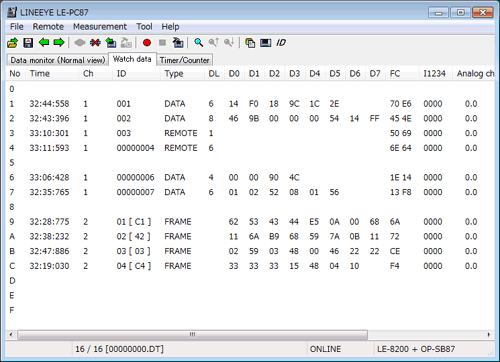Click the search downward magnifier icon
The image size is (500, 362).
[x=229, y=42]
